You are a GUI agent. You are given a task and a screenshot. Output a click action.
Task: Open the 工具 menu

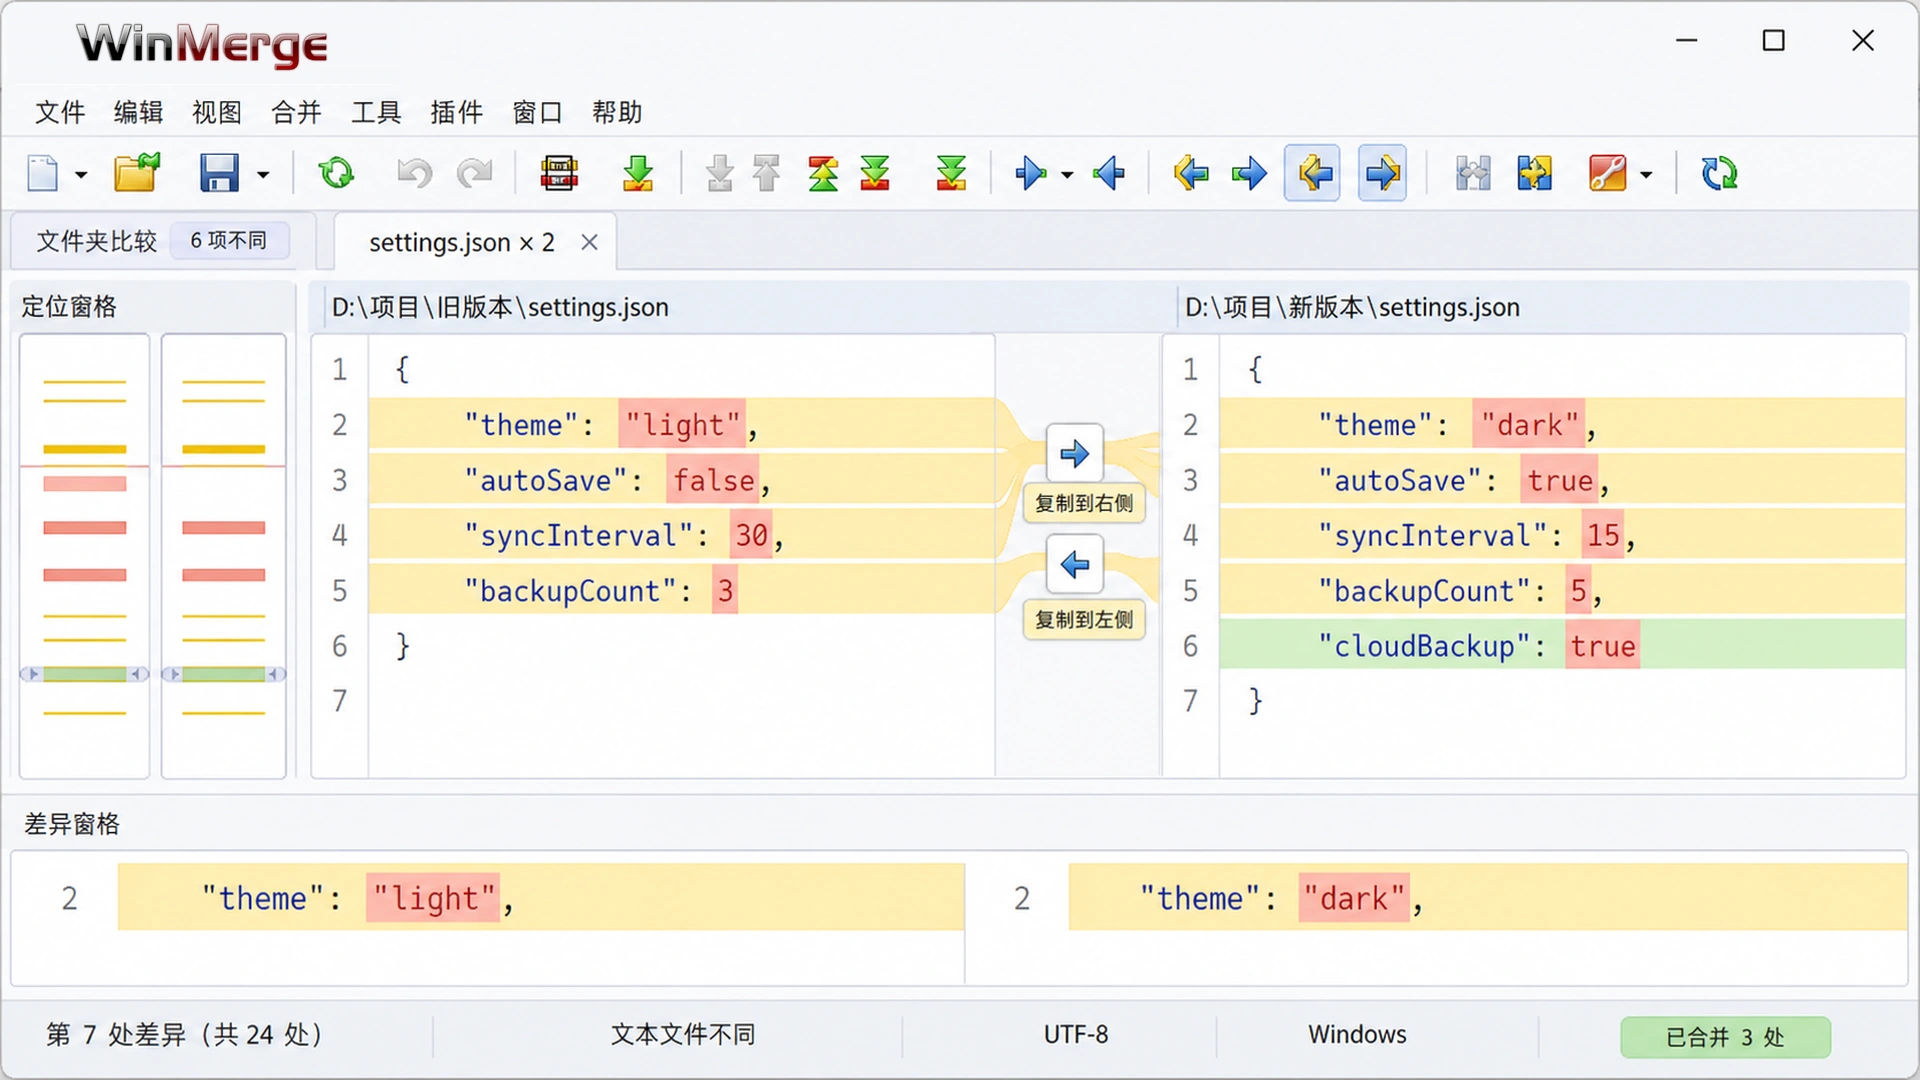(376, 112)
